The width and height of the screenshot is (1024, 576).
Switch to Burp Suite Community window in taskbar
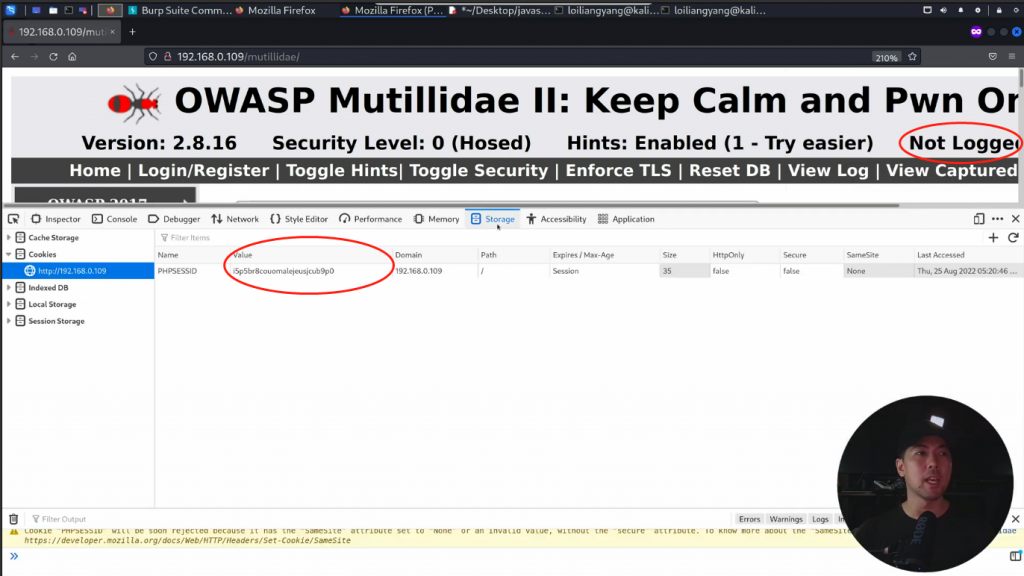point(180,10)
